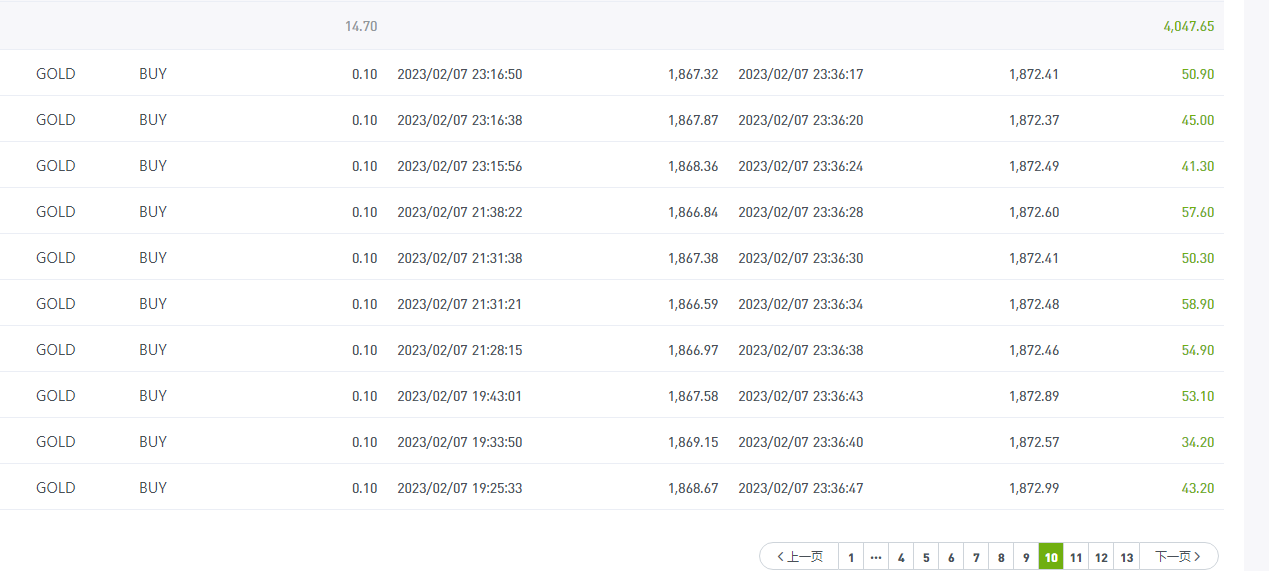Open page 9 in pagination

(x=1026, y=557)
